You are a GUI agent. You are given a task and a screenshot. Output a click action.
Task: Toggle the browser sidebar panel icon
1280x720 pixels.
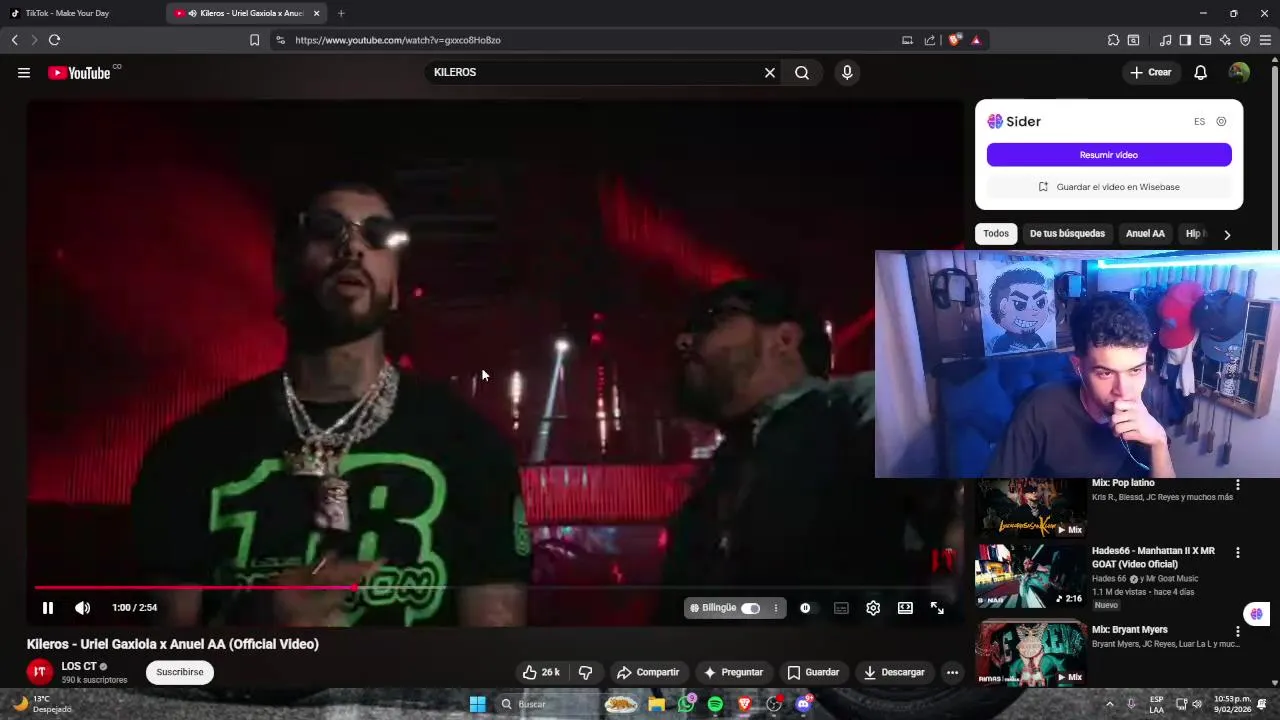[x=1185, y=40]
